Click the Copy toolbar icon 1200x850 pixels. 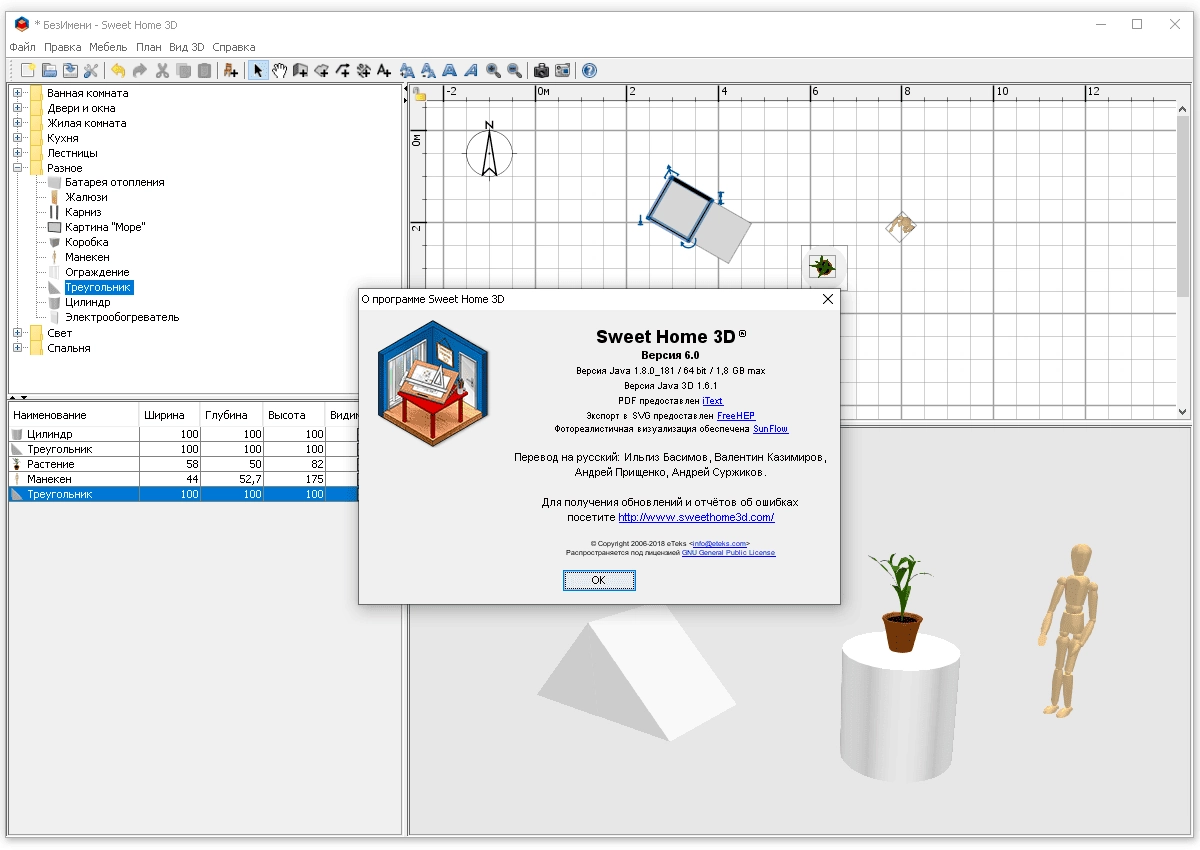pos(183,70)
